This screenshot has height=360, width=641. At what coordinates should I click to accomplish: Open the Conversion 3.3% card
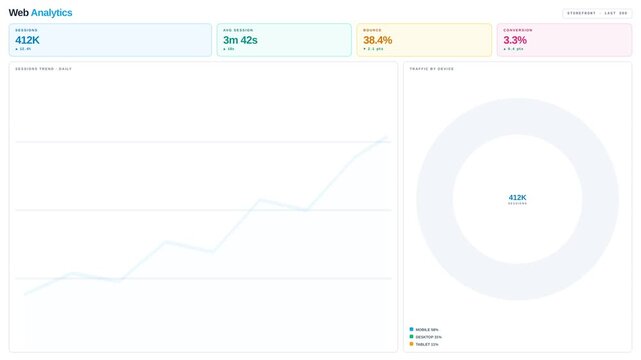[x=564, y=40]
